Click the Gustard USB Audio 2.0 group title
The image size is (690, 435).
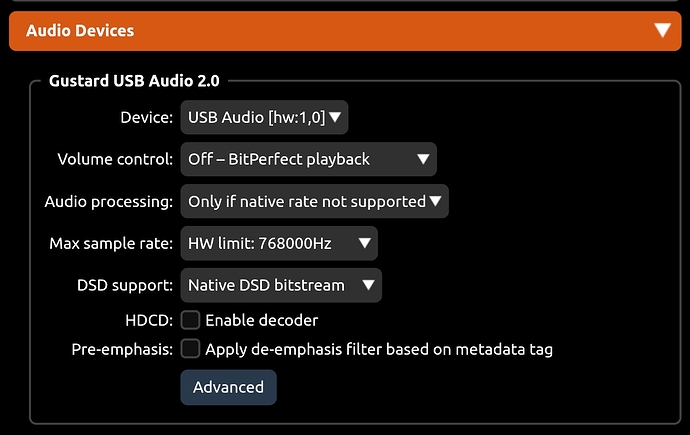click(x=134, y=81)
